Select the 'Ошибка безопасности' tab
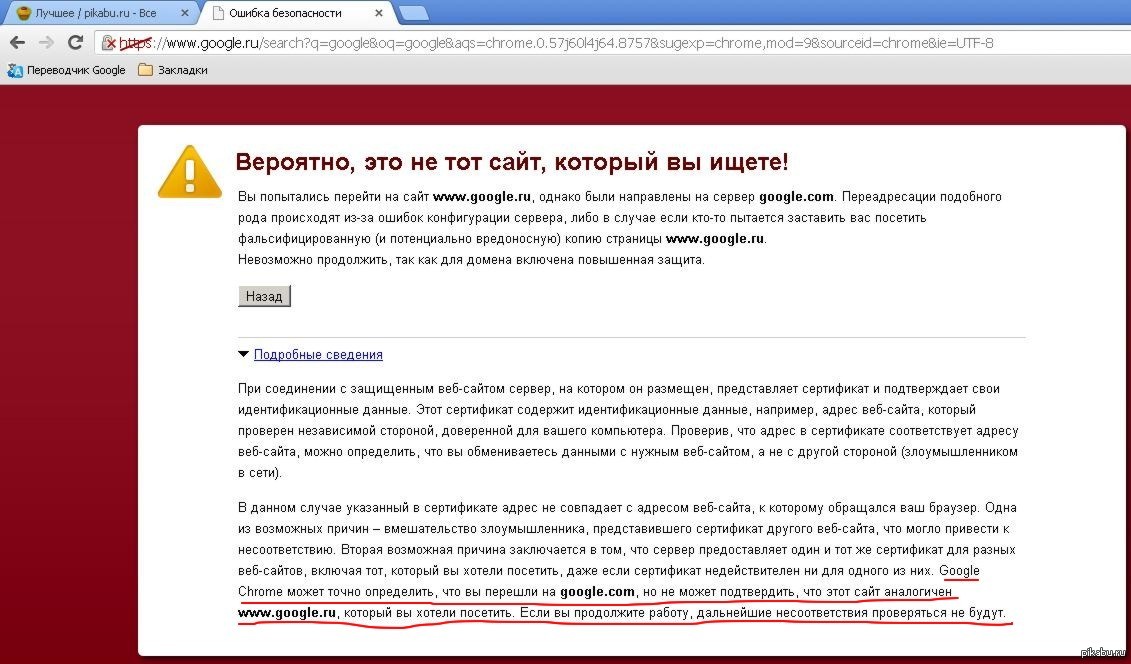Screen dimensions: 1131x664 click(x=290, y=13)
